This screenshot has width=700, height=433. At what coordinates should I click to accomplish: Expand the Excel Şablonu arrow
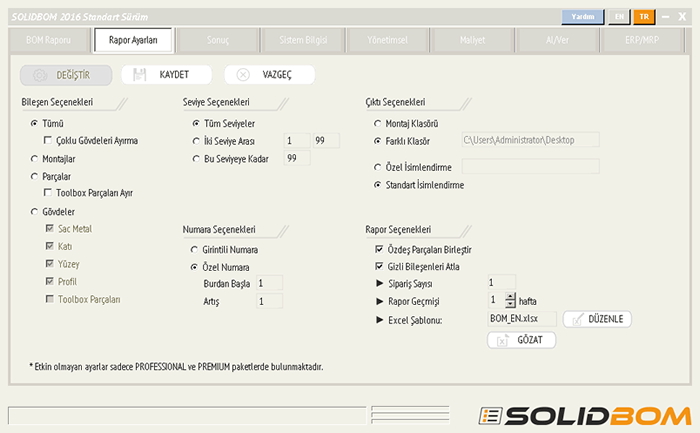coord(379,320)
